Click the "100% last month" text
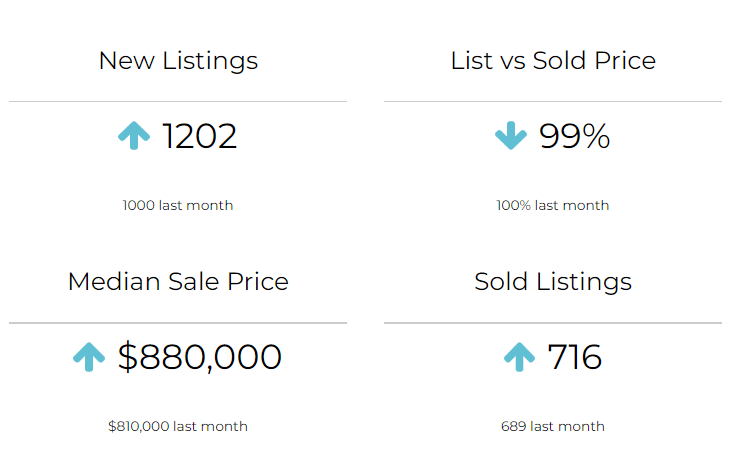 pyautogui.click(x=553, y=205)
